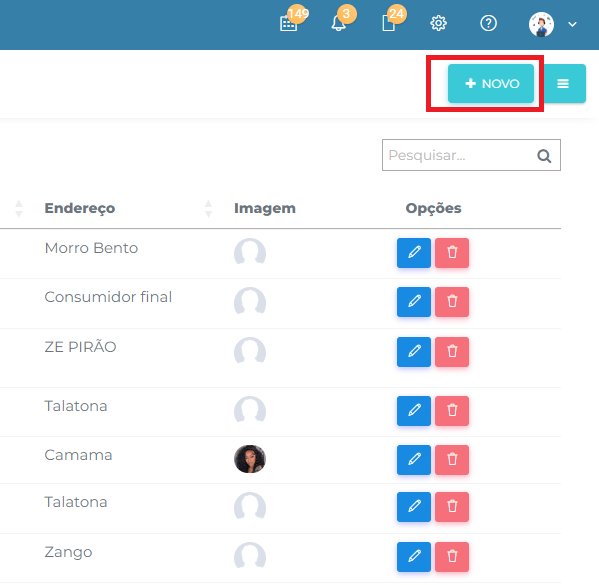599x585 pixels.
Task: Edit the ZE PIRÃO entry
Action: tap(414, 352)
